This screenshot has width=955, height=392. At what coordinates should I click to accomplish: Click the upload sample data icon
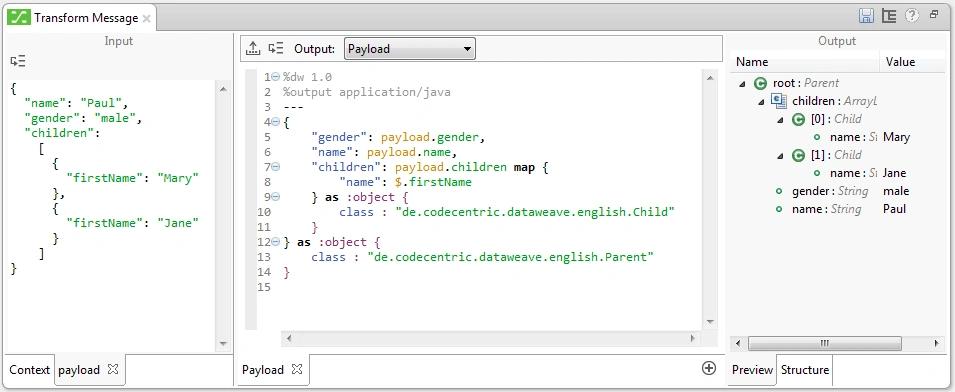pyautogui.click(x=253, y=49)
